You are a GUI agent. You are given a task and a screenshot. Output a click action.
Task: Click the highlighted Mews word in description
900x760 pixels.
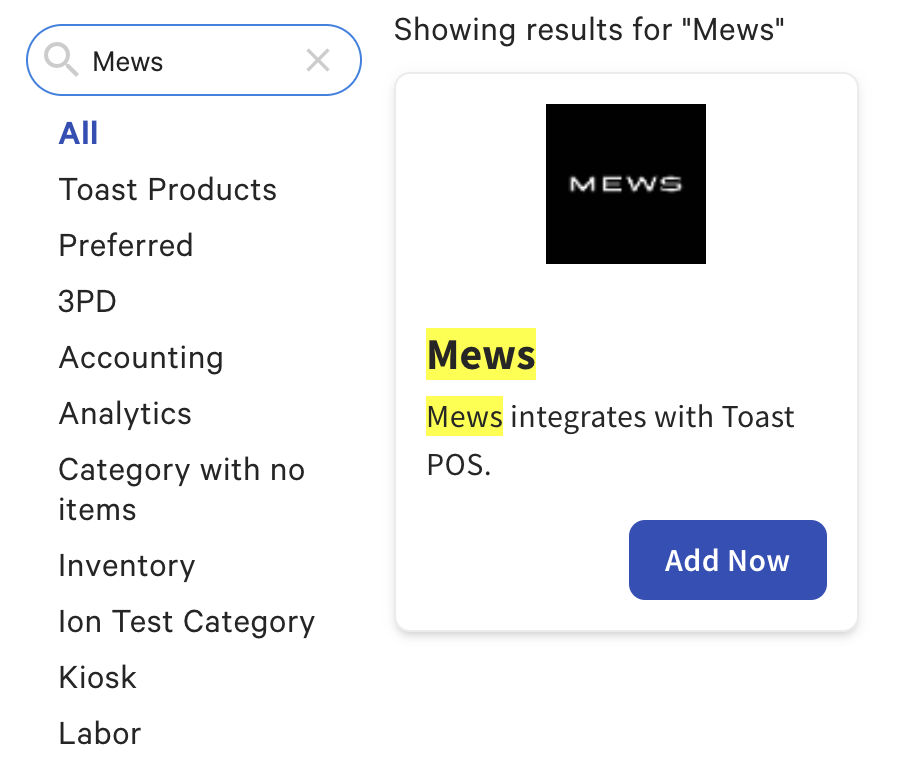464,417
